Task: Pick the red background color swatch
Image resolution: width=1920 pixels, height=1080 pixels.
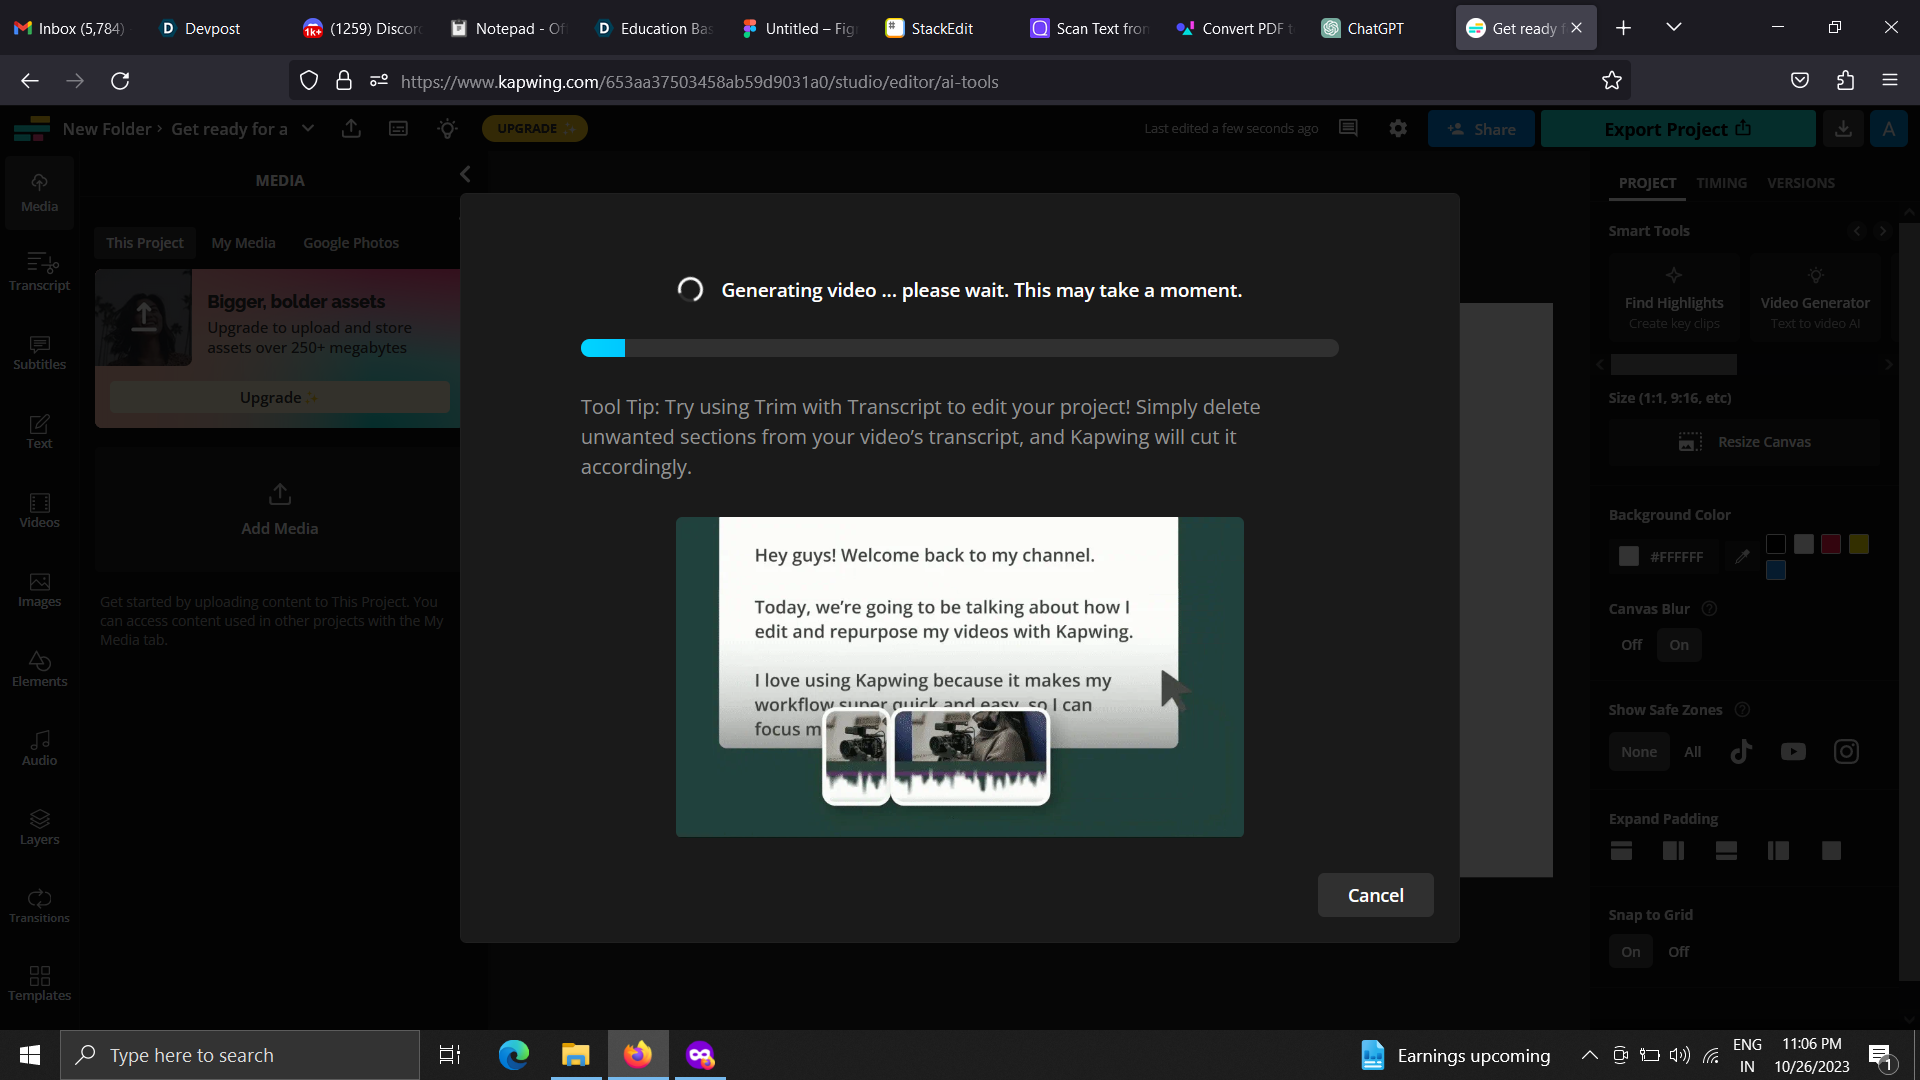Action: tap(1830, 544)
